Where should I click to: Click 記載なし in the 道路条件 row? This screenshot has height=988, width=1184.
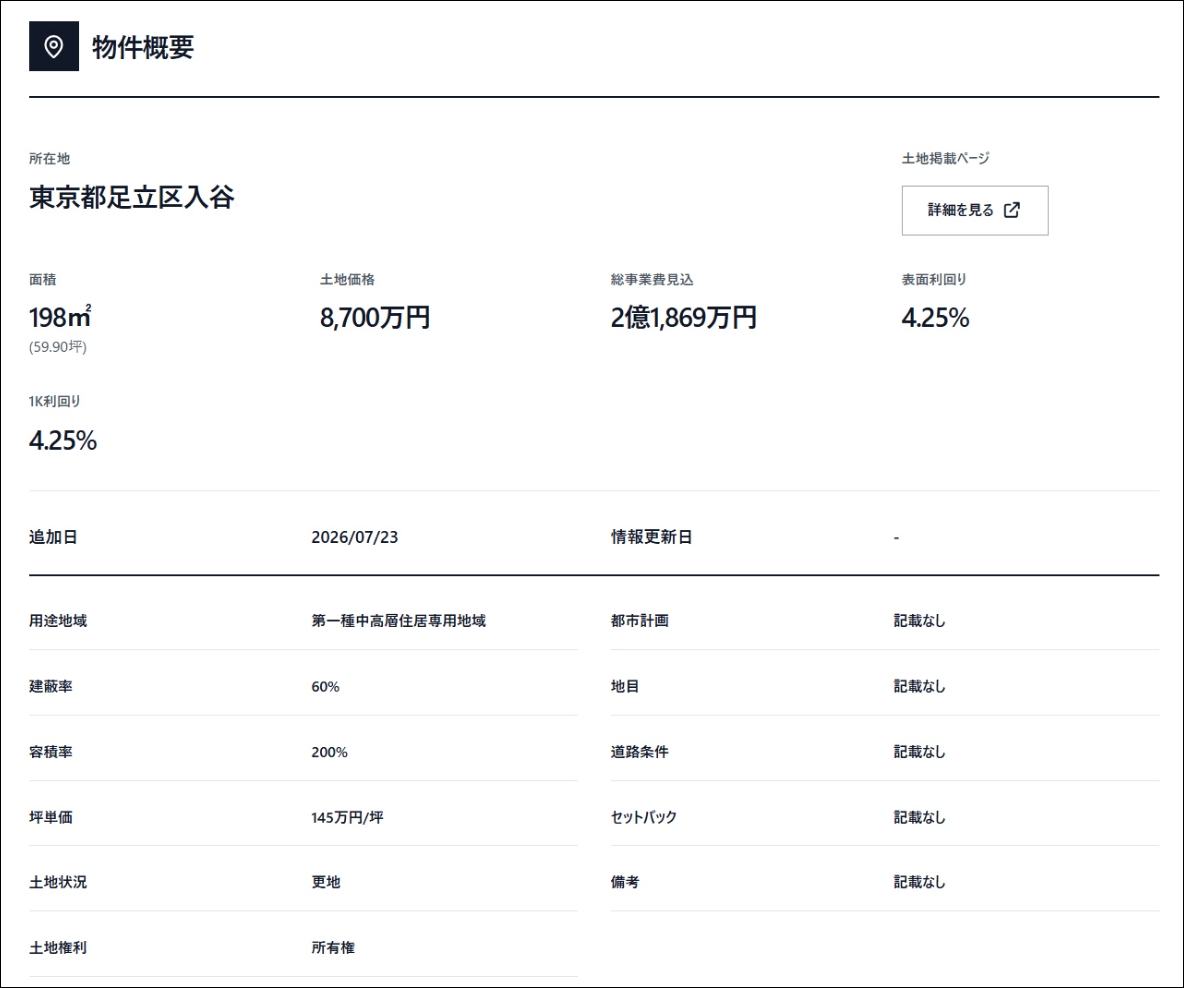coord(919,752)
